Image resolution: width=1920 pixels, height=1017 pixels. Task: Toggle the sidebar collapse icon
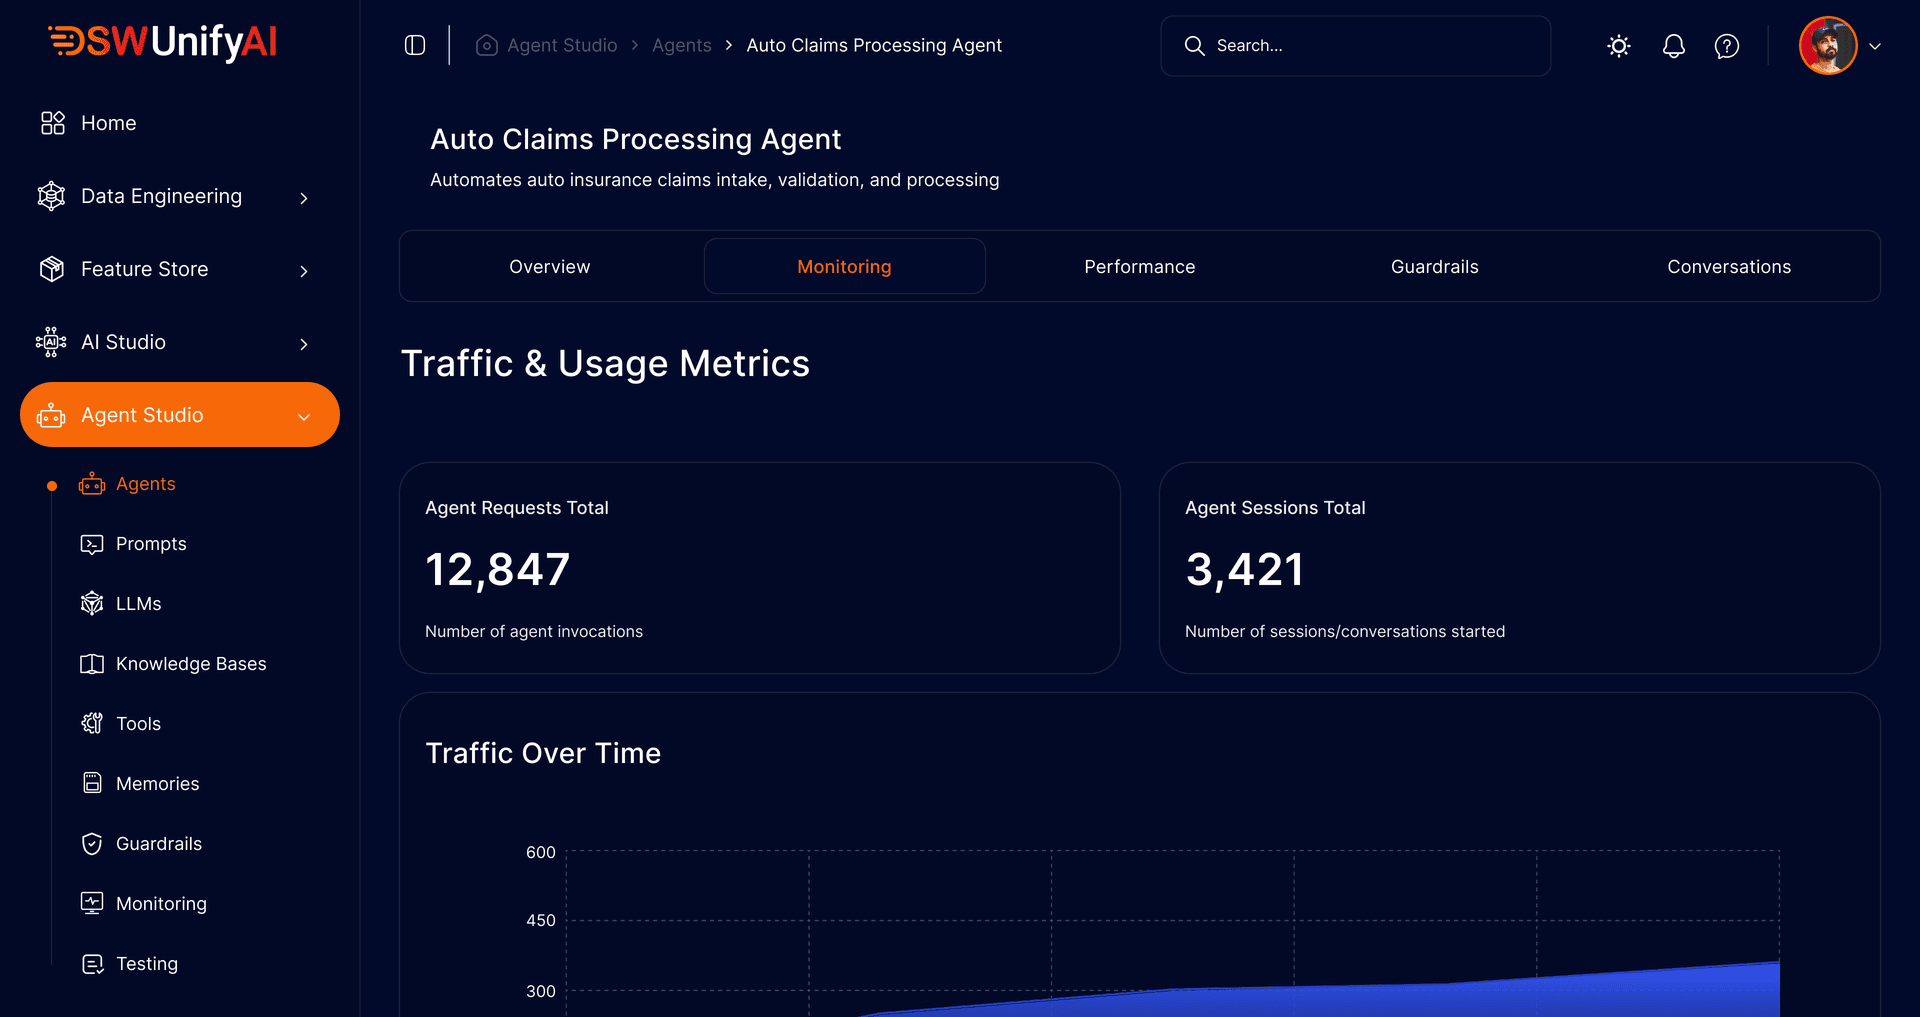415,46
